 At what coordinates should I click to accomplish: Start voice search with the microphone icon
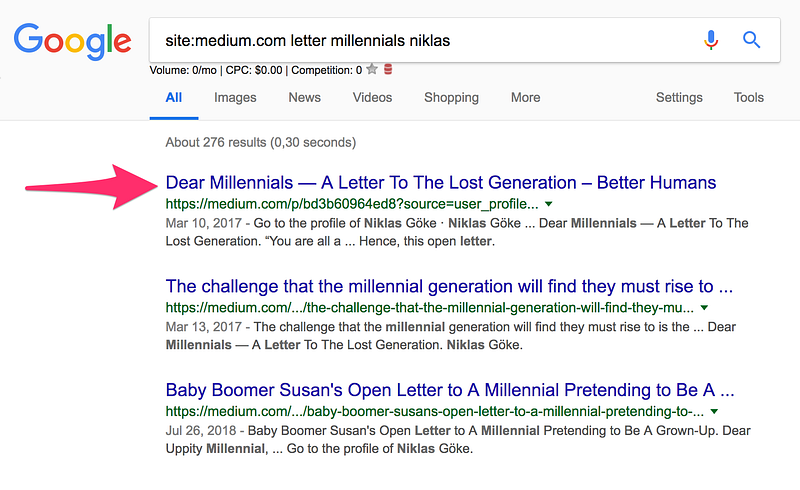[711, 40]
